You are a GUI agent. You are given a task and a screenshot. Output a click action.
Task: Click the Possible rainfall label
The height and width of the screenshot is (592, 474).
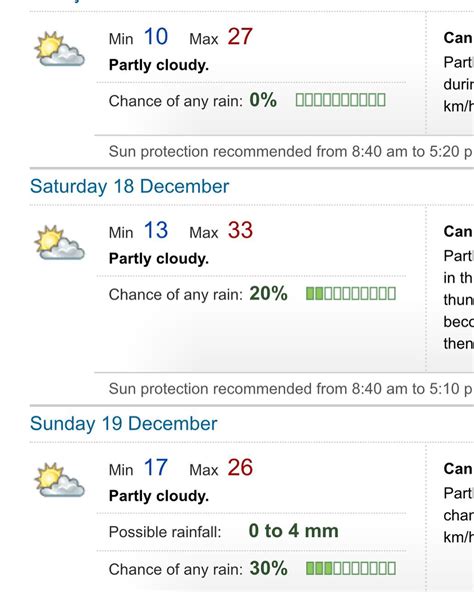pos(165,532)
